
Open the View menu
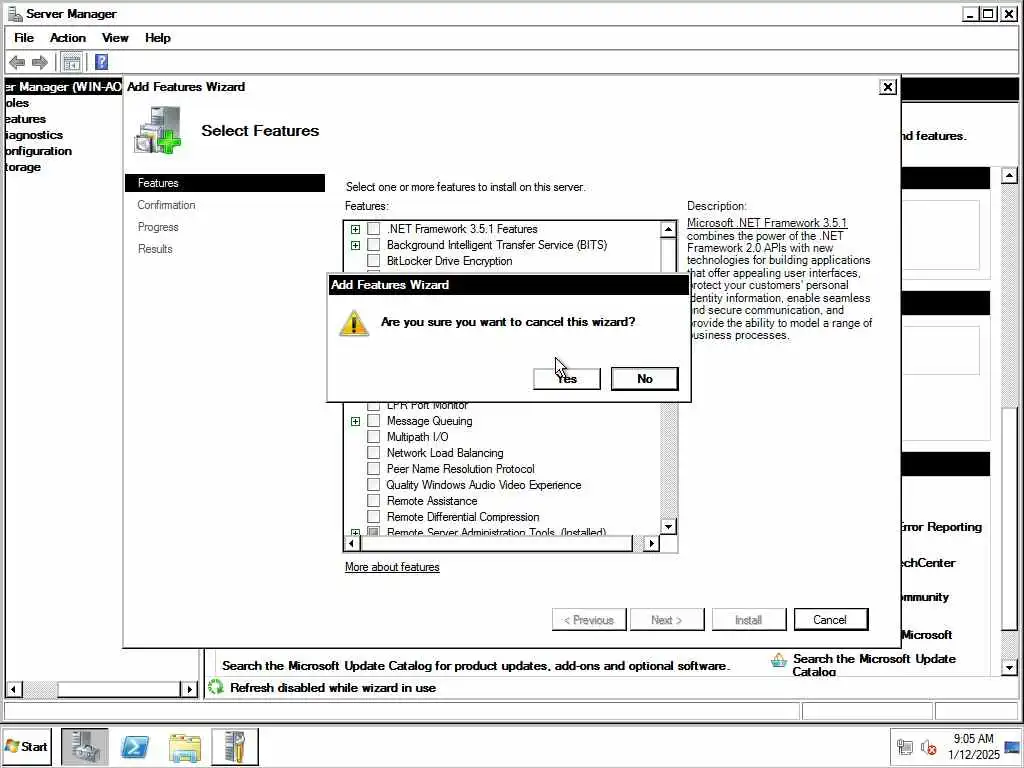(115, 38)
